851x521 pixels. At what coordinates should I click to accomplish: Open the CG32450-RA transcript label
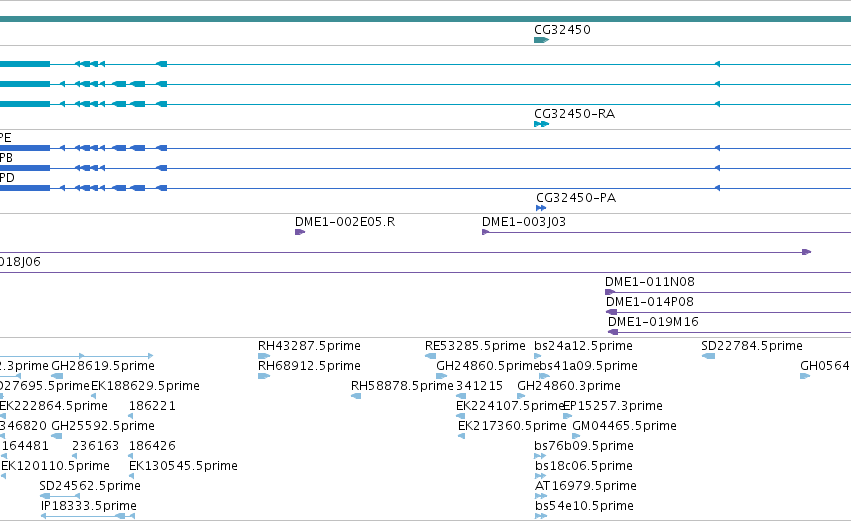click(x=575, y=113)
